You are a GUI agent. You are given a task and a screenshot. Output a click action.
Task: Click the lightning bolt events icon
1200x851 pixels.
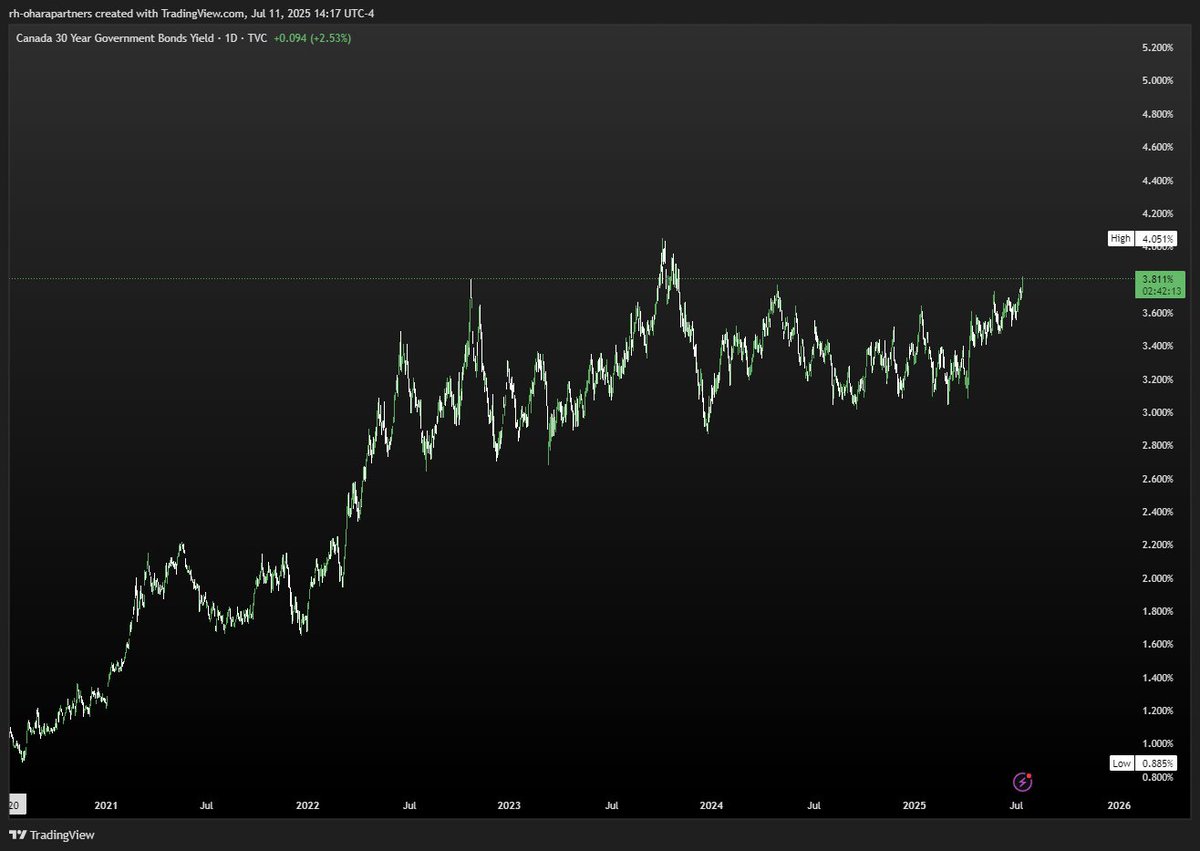1022,780
